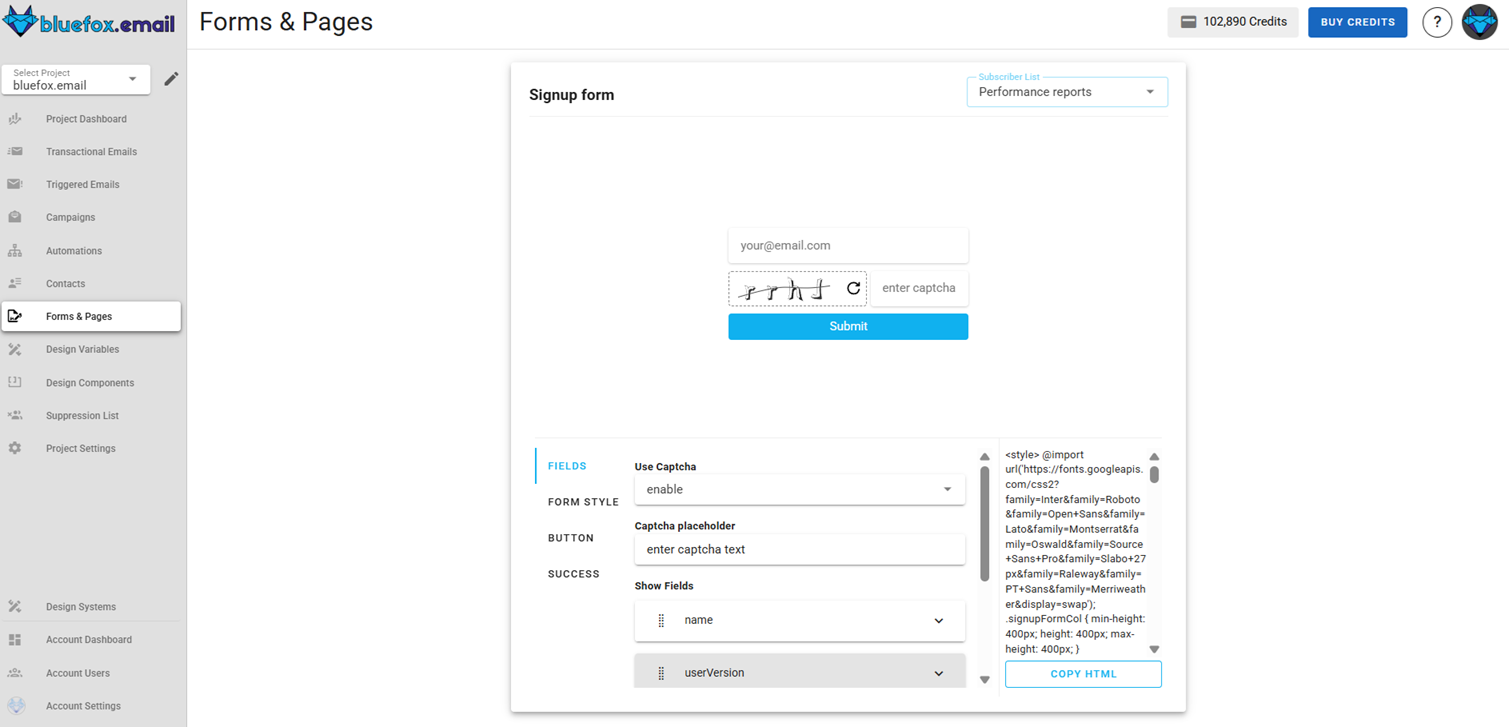The width and height of the screenshot is (1509, 727).
Task: Click the BUY CREDITS button
Action: click(1357, 21)
